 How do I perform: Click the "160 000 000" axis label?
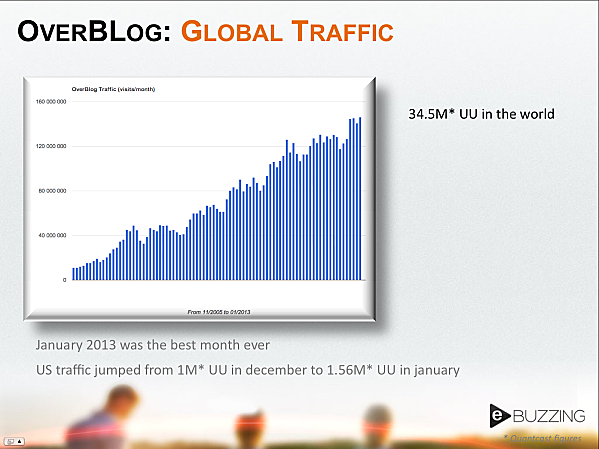[51, 102]
